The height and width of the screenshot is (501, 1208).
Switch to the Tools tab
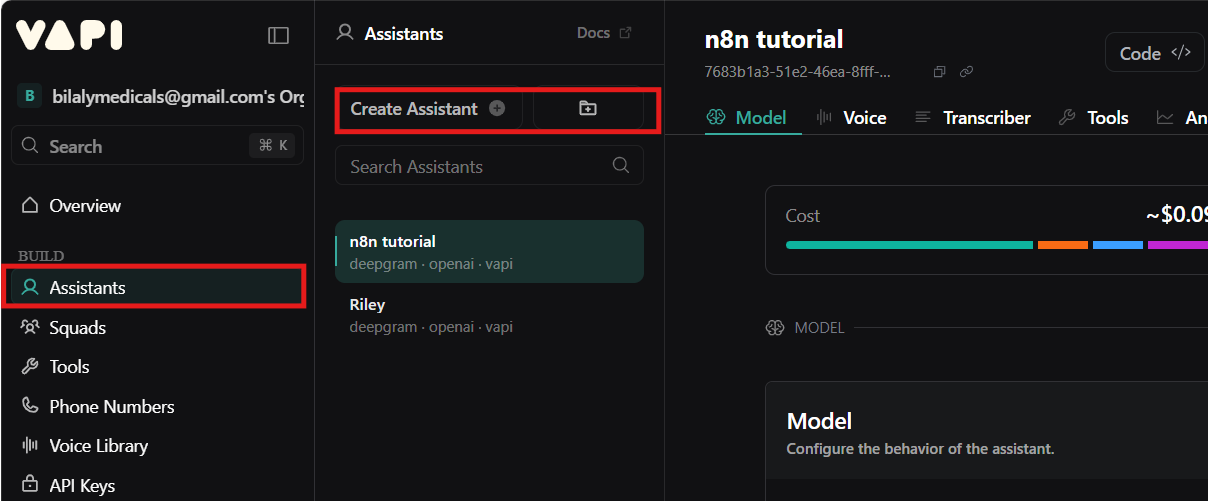tap(1094, 118)
